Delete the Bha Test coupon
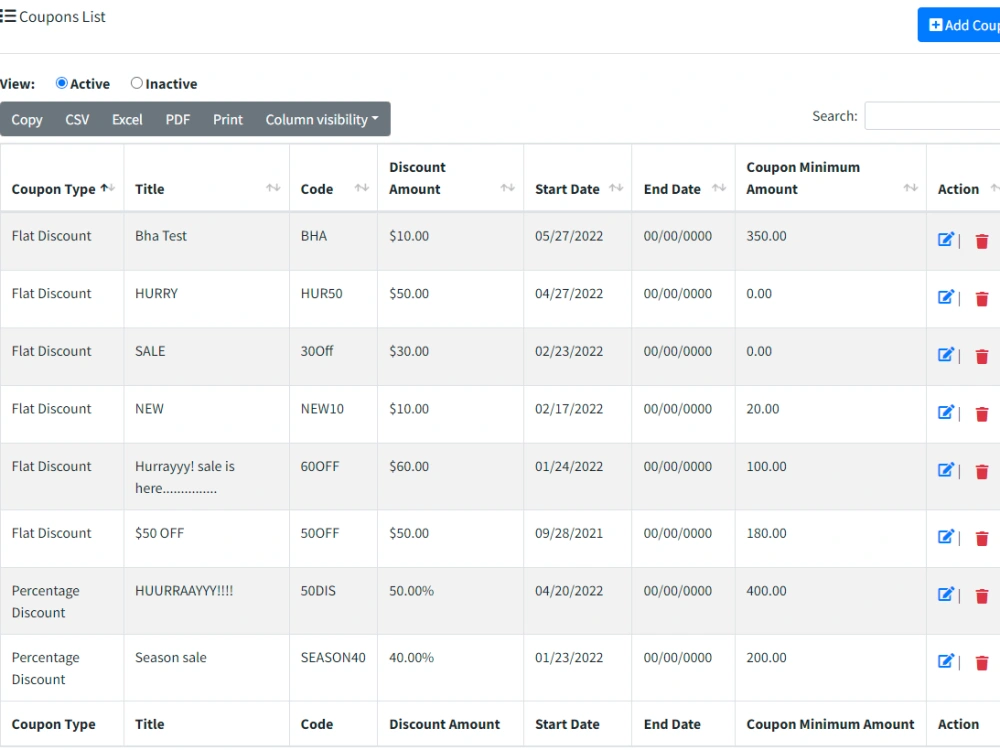The image size is (1000, 750). click(x=981, y=241)
